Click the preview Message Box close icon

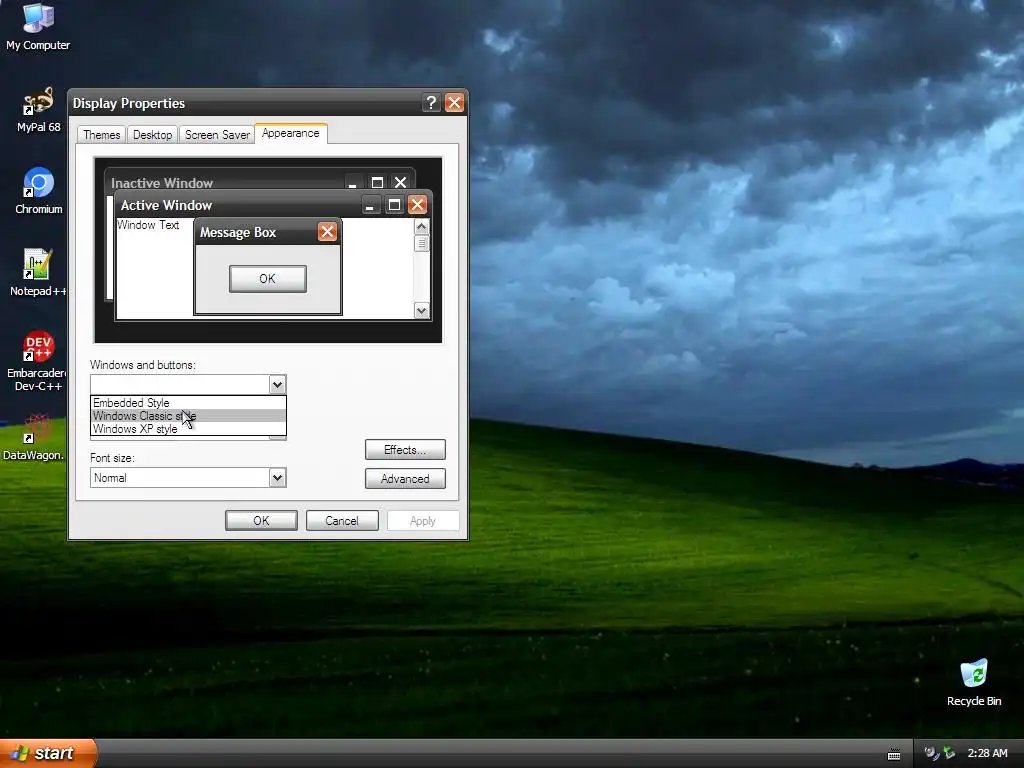[327, 232]
